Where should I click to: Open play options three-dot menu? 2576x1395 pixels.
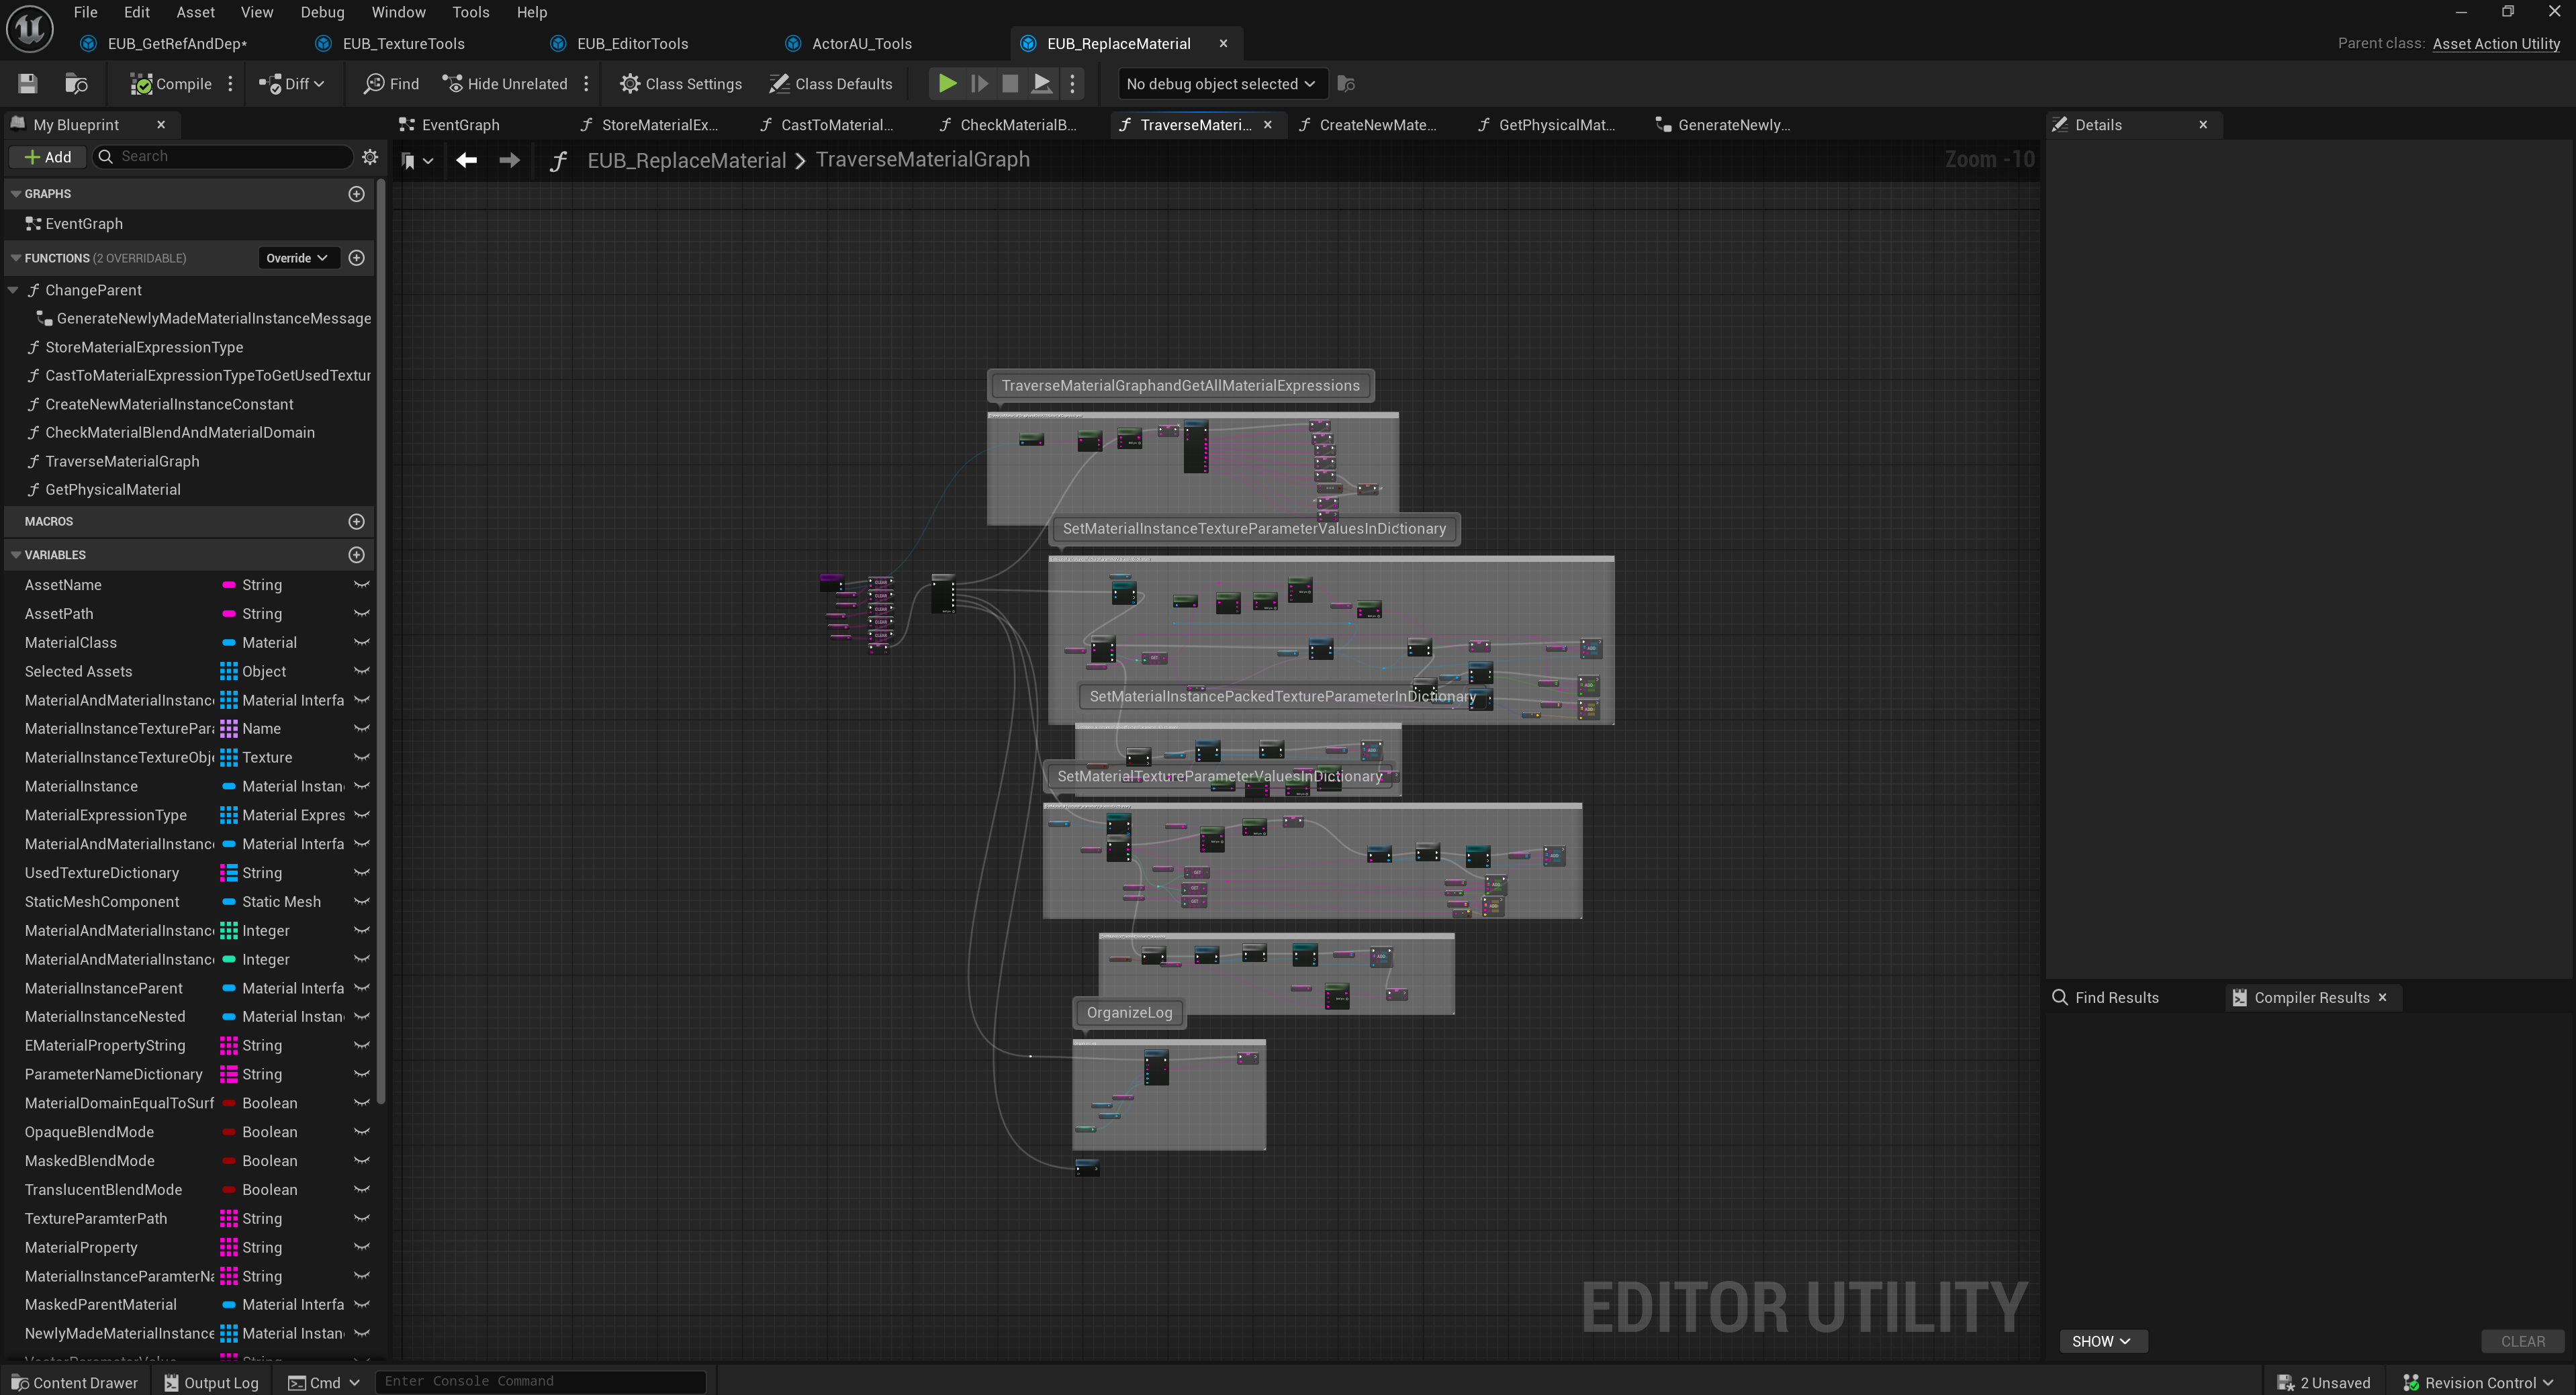tap(1072, 84)
